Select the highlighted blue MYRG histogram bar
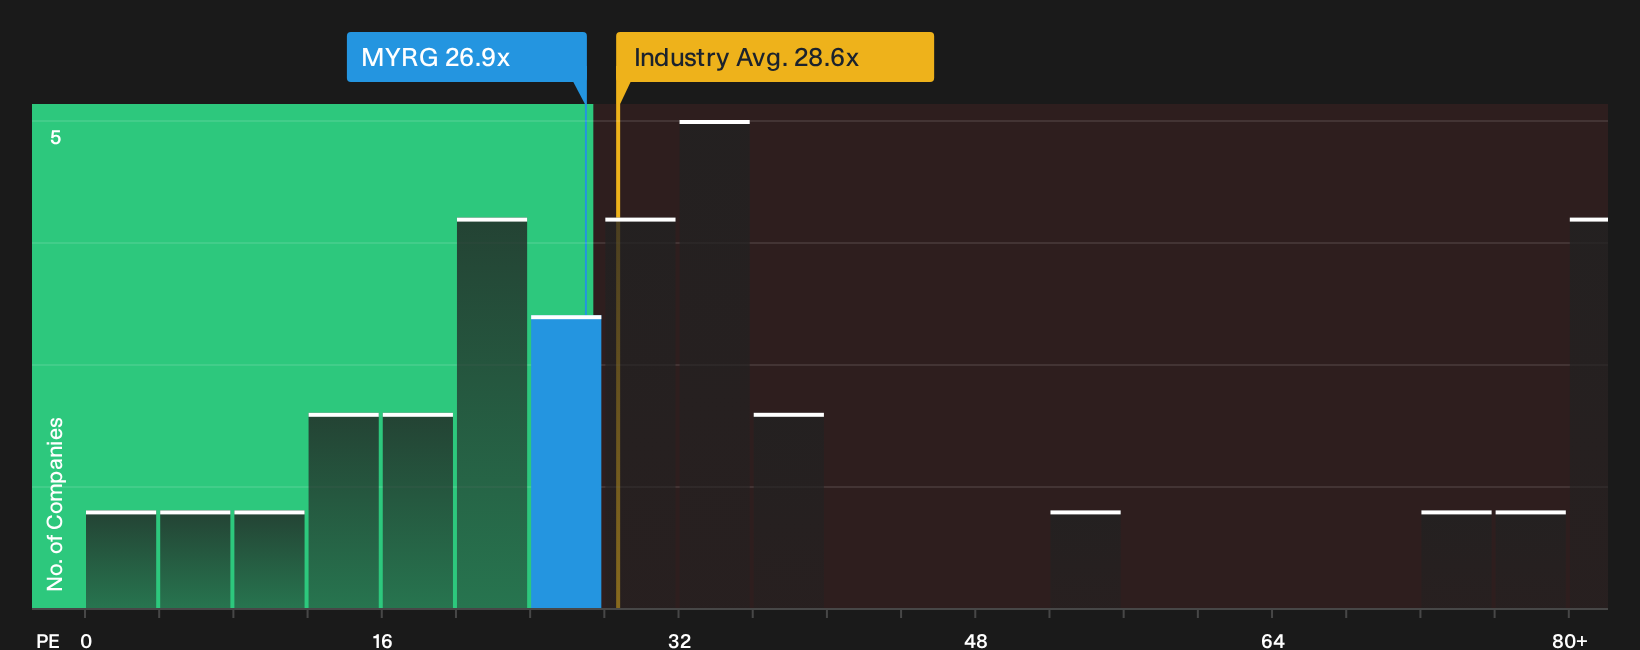This screenshot has height=650, width=1640. tap(566, 462)
